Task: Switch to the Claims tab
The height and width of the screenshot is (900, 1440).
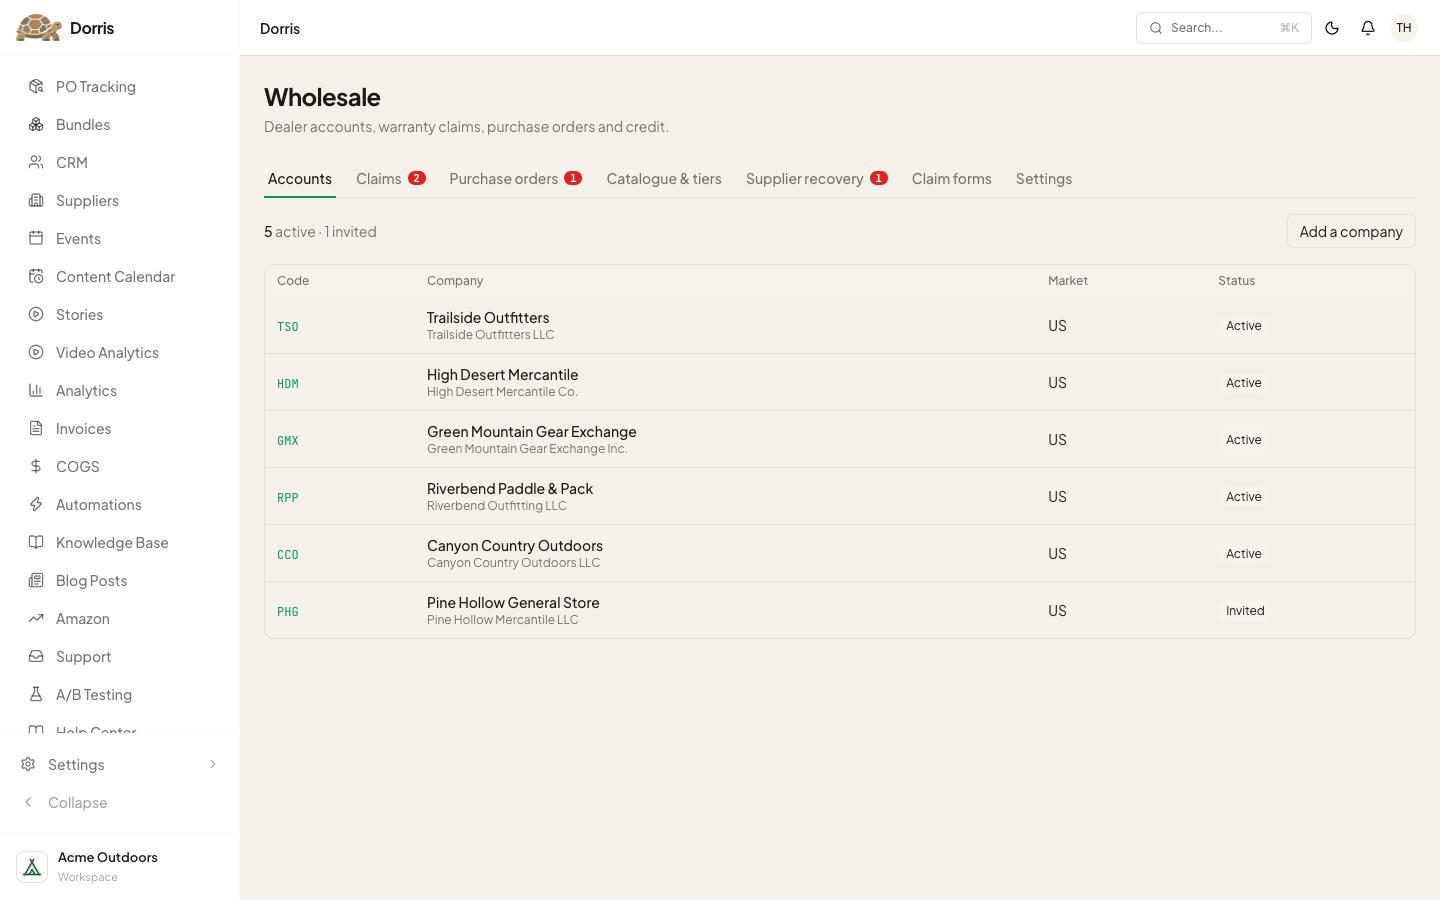Action: [390, 179]
